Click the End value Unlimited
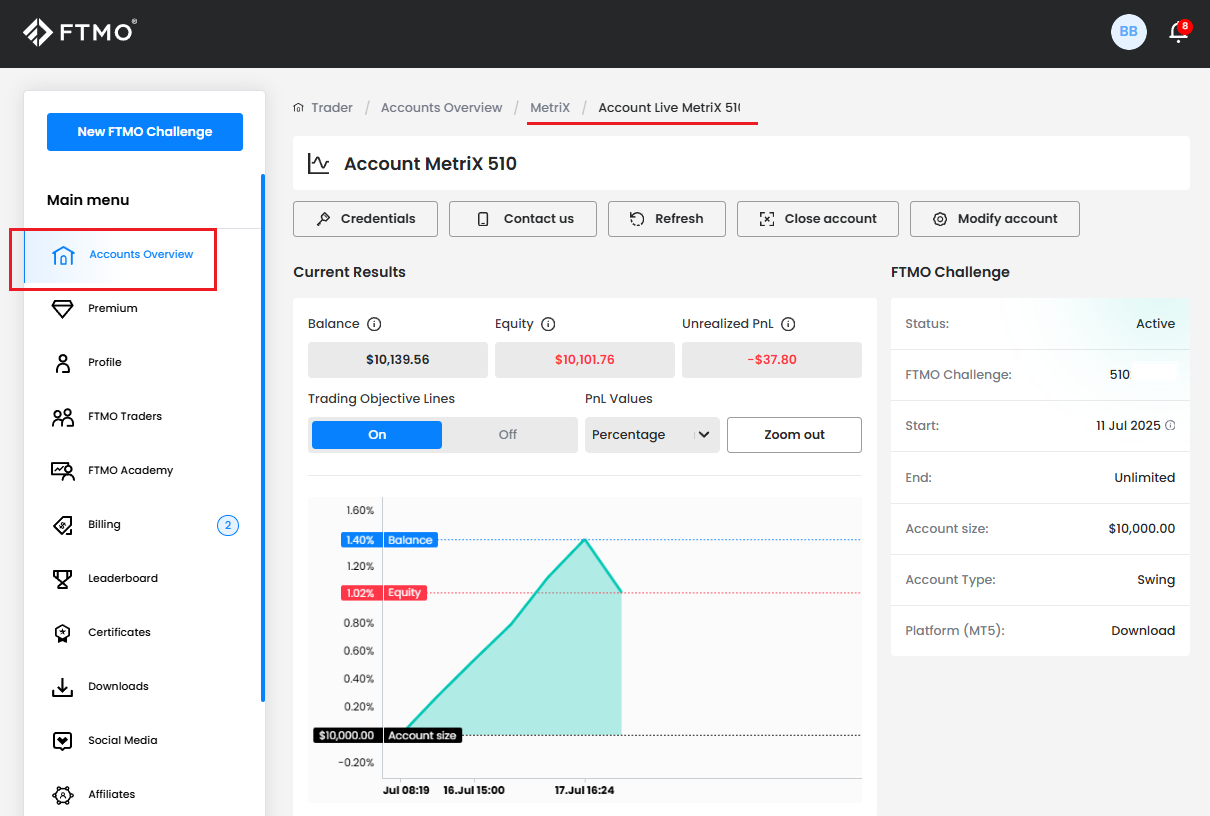The height and width of the screenshot is (816, 1210). coord(1145,478)
